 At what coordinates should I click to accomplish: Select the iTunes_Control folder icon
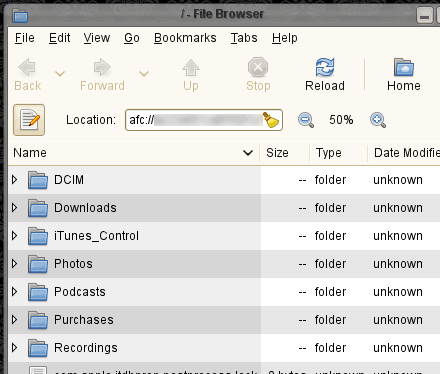pyautogui.click(x=38, y=236)
